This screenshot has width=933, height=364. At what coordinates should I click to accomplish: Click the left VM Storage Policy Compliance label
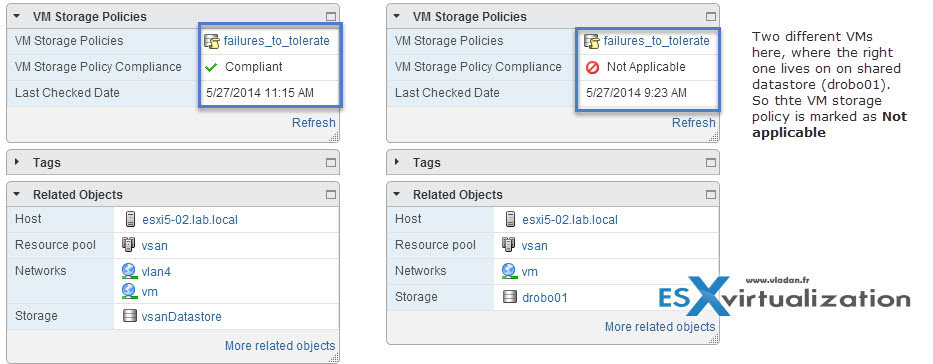point(98,67)
